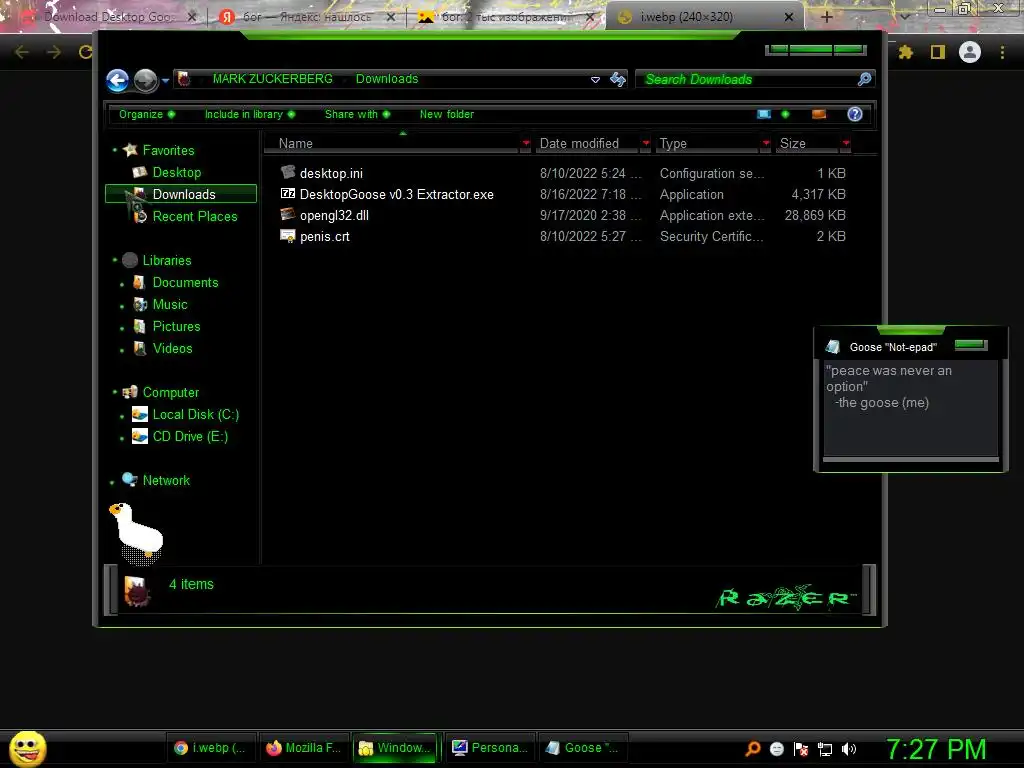
Task: Open the Share with menu
Action: [357, 114]
